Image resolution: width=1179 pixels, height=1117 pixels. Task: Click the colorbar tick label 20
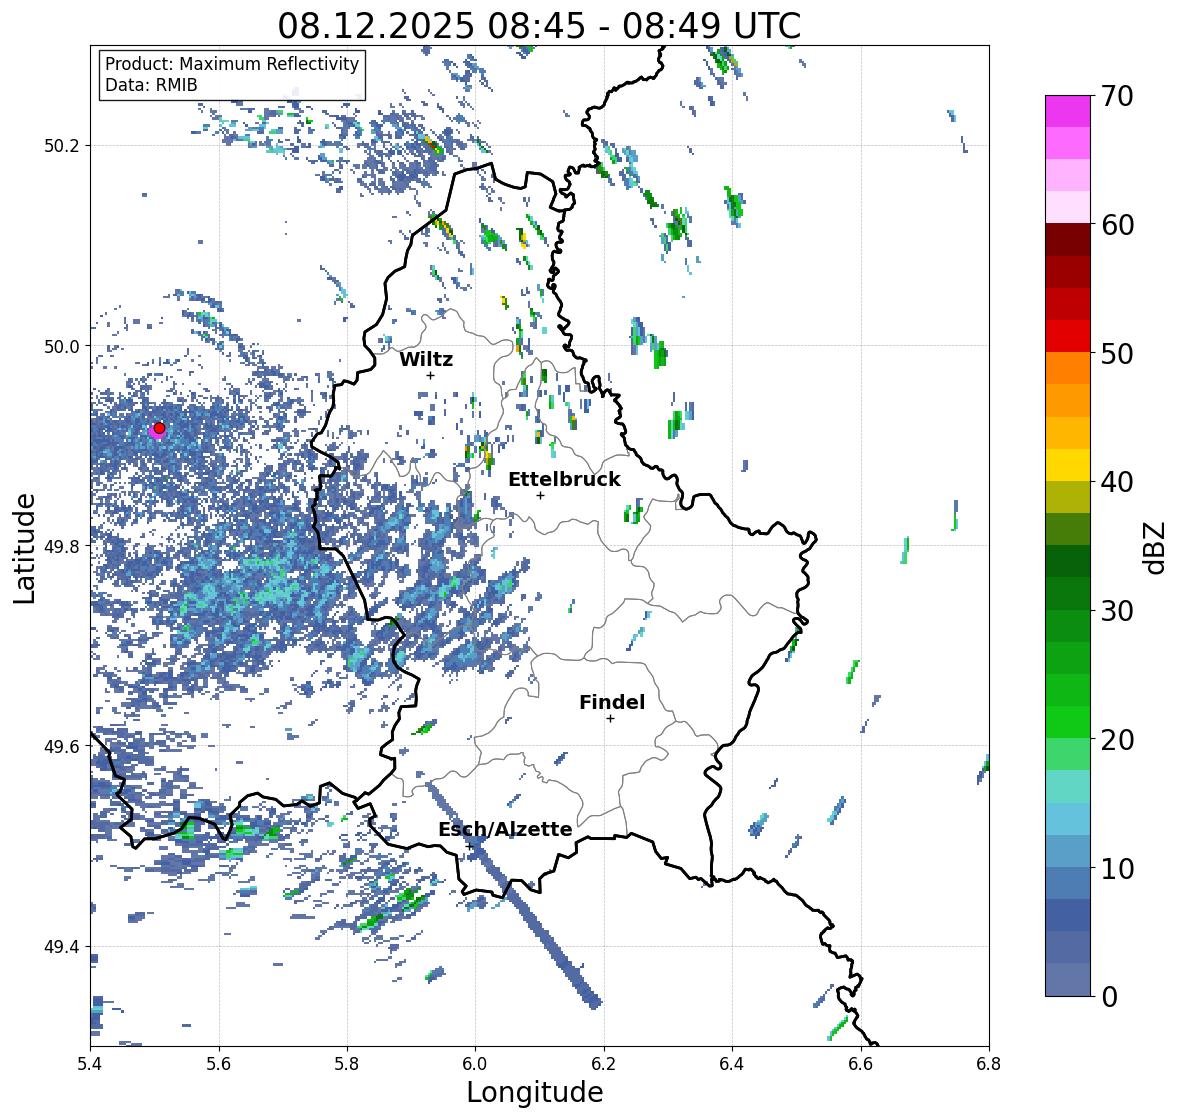point(1117,740)
